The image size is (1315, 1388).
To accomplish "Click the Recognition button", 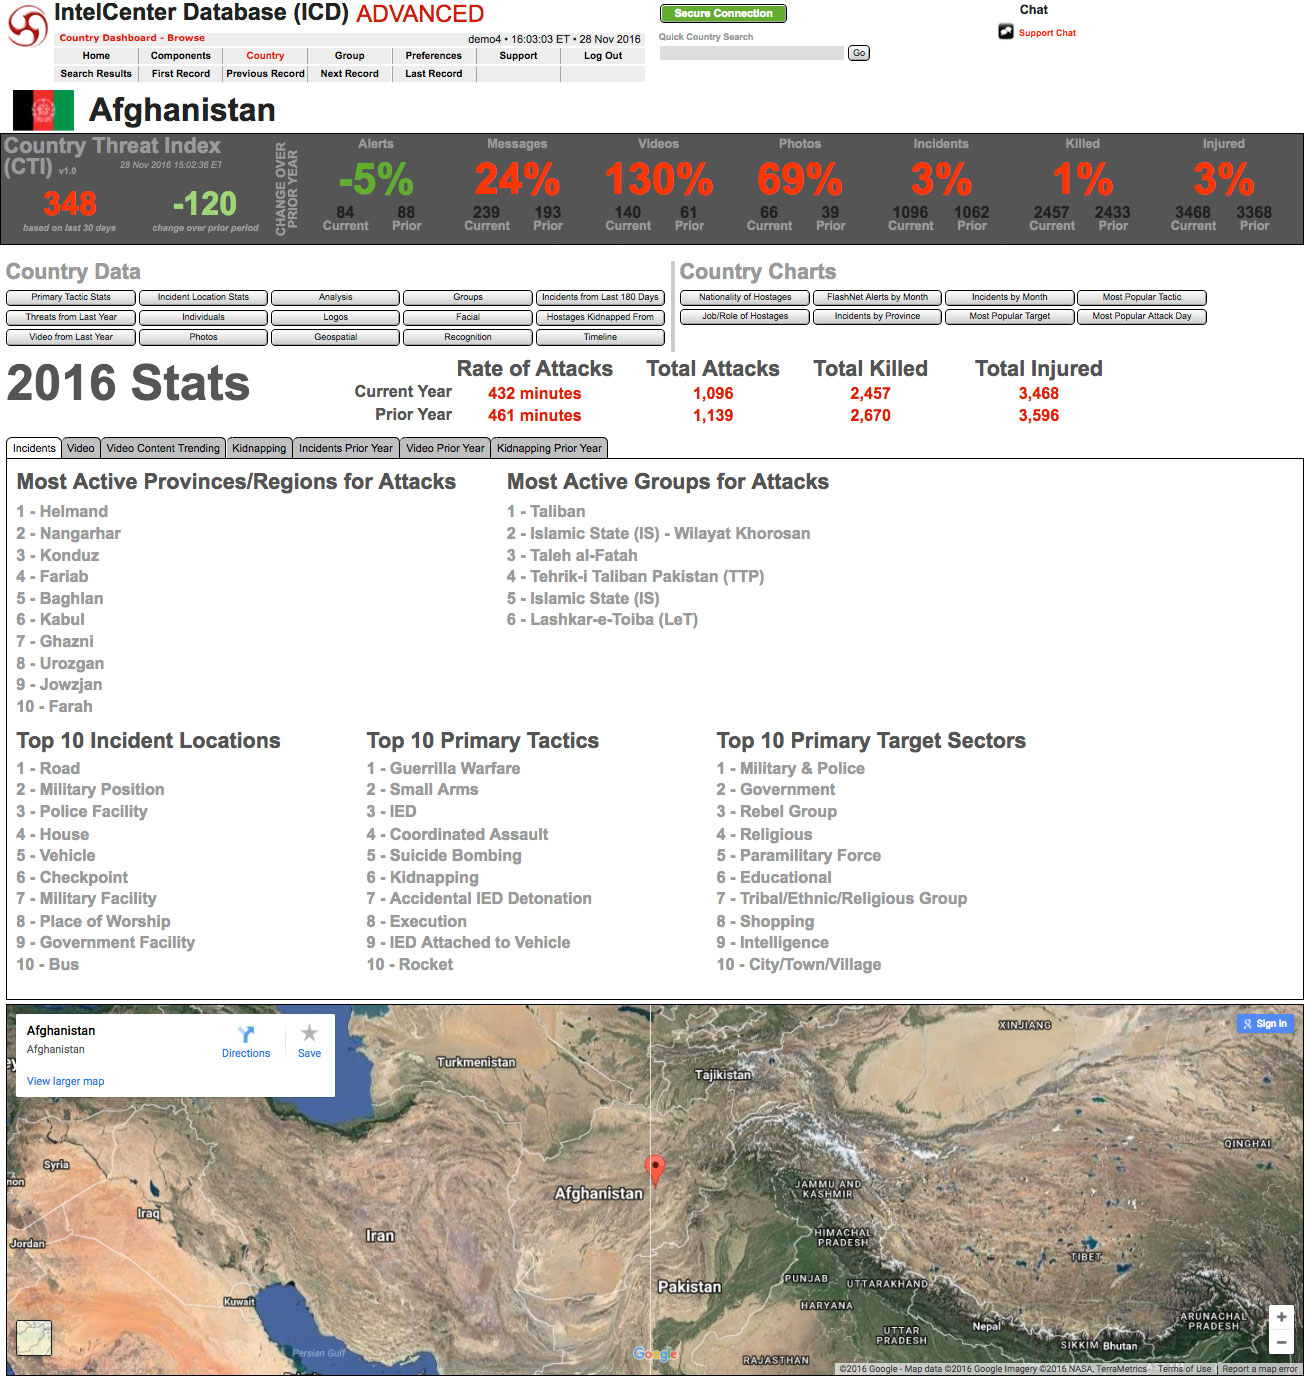I will tap(467, 338).
